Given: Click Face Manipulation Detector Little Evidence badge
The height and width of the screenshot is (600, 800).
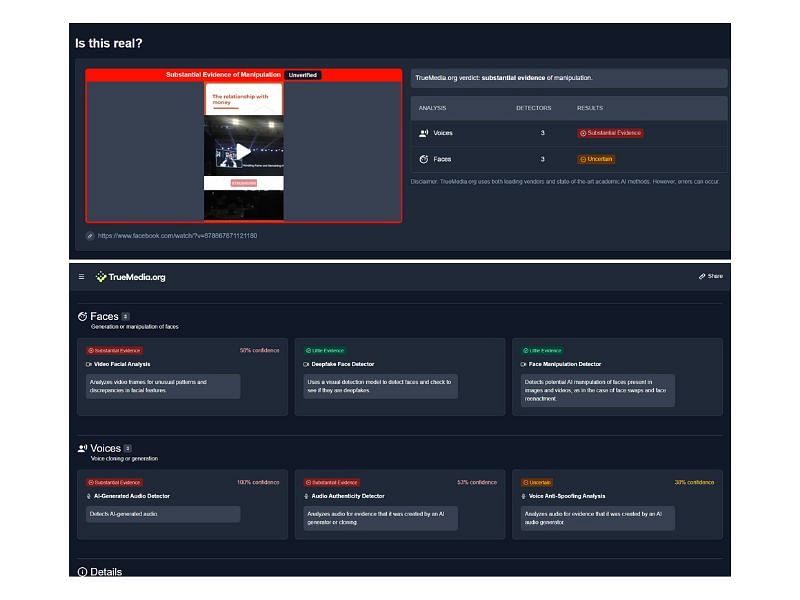Looking at the screenshot, I should pyautogui.click(x=542, y=351).
